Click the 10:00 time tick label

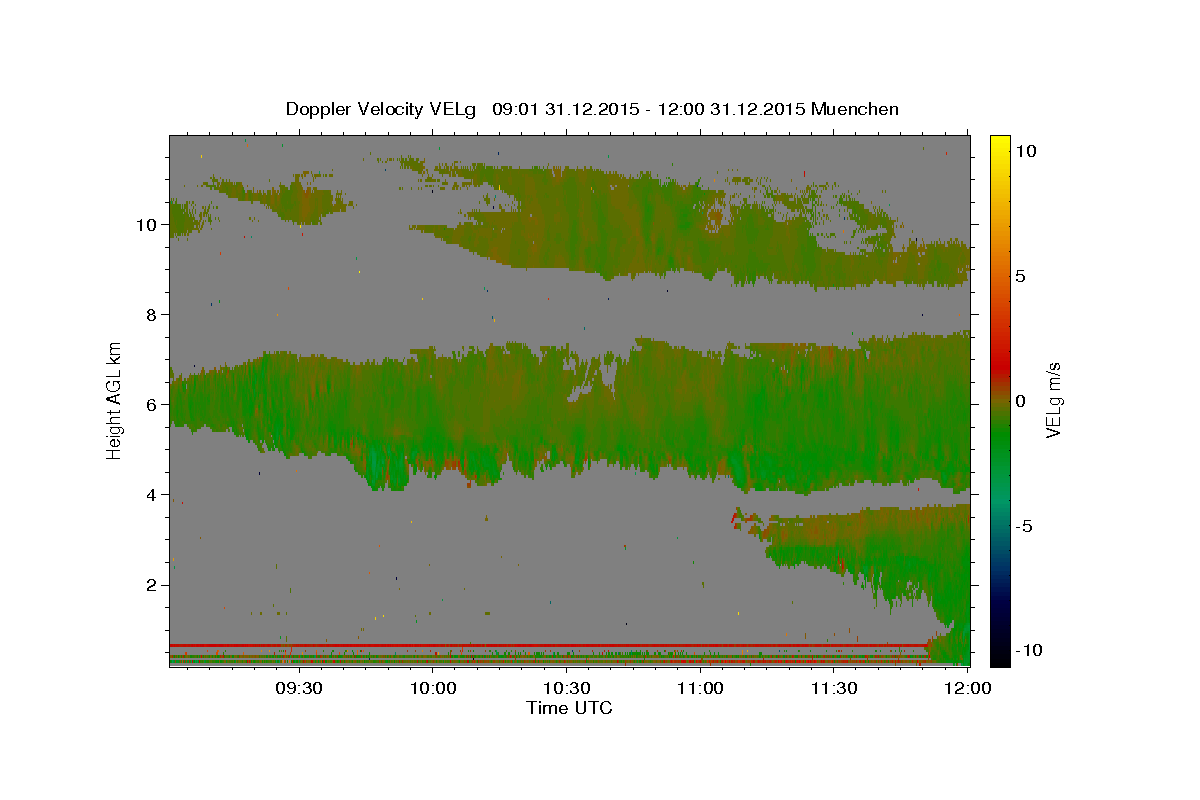tap(433, 688)
